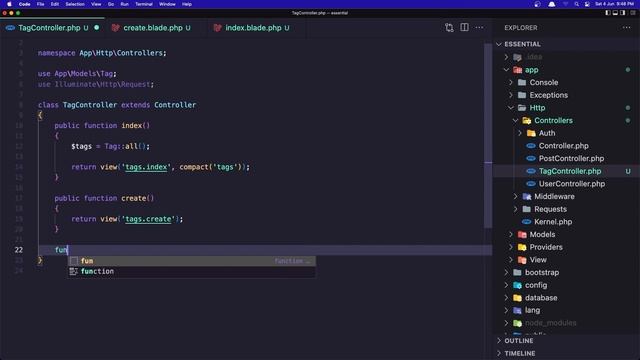Viewport: 640px width, 360px height.
Task: Click the database folder icon
Action: (518, 298)
